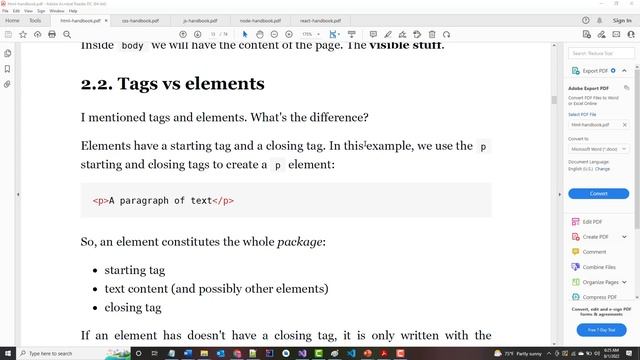This screenshot has height=360, width=640.
Task: Zoom in with the plus circle
Action: (x=289, y=35)
